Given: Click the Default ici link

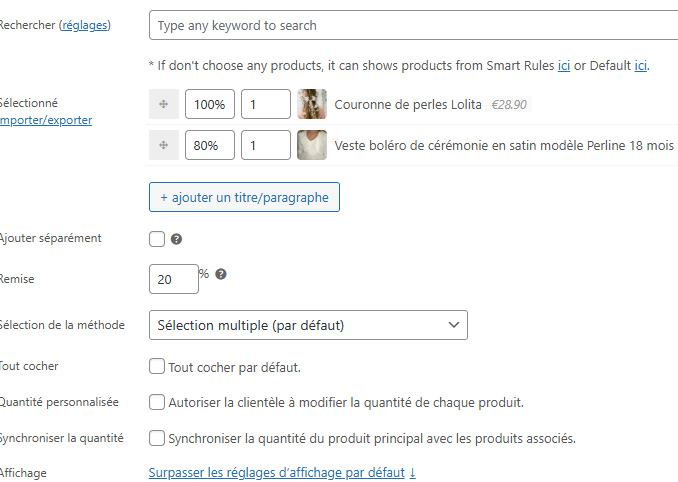Looking at the screenshot, I should pos(640,66).
